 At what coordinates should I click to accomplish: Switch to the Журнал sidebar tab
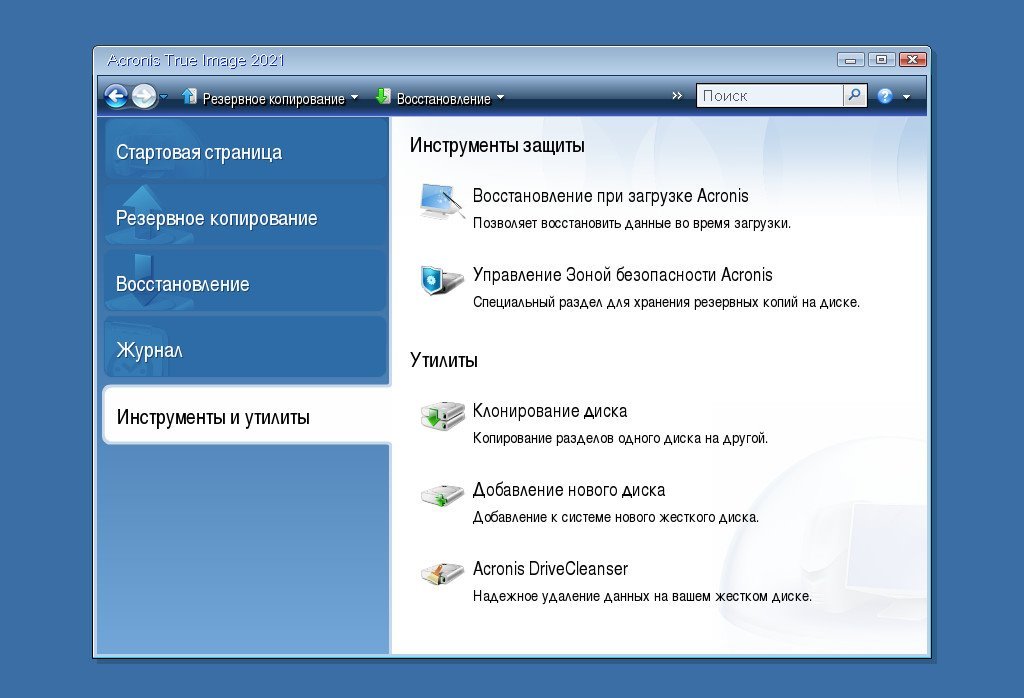149,351
